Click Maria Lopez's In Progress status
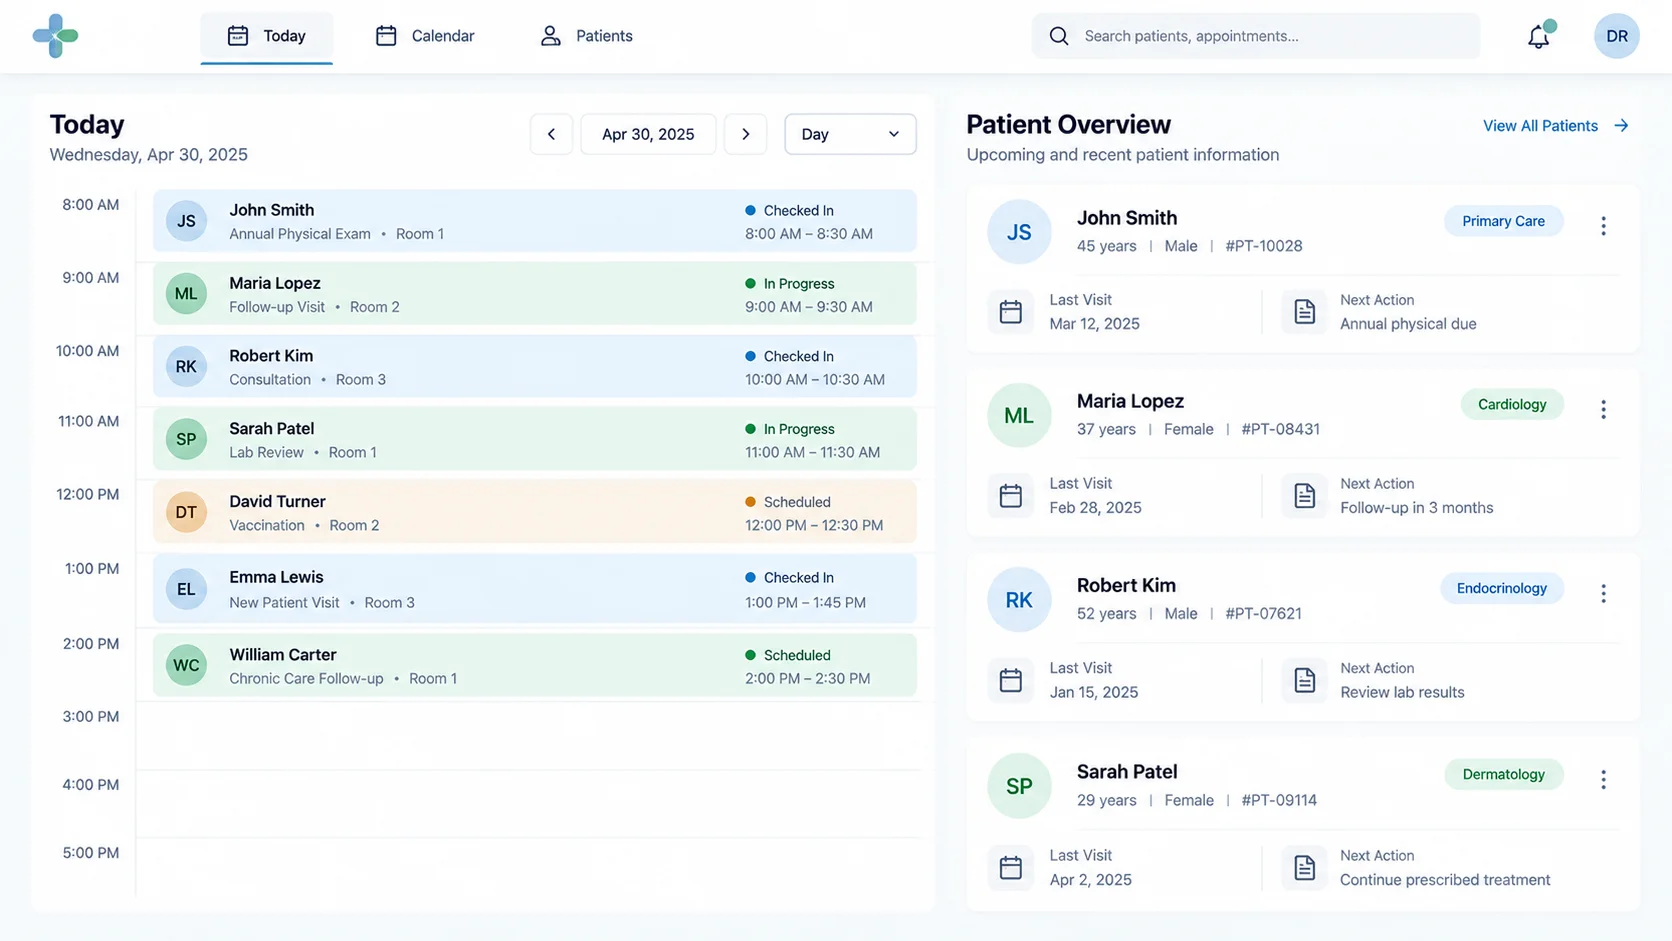 790,284
